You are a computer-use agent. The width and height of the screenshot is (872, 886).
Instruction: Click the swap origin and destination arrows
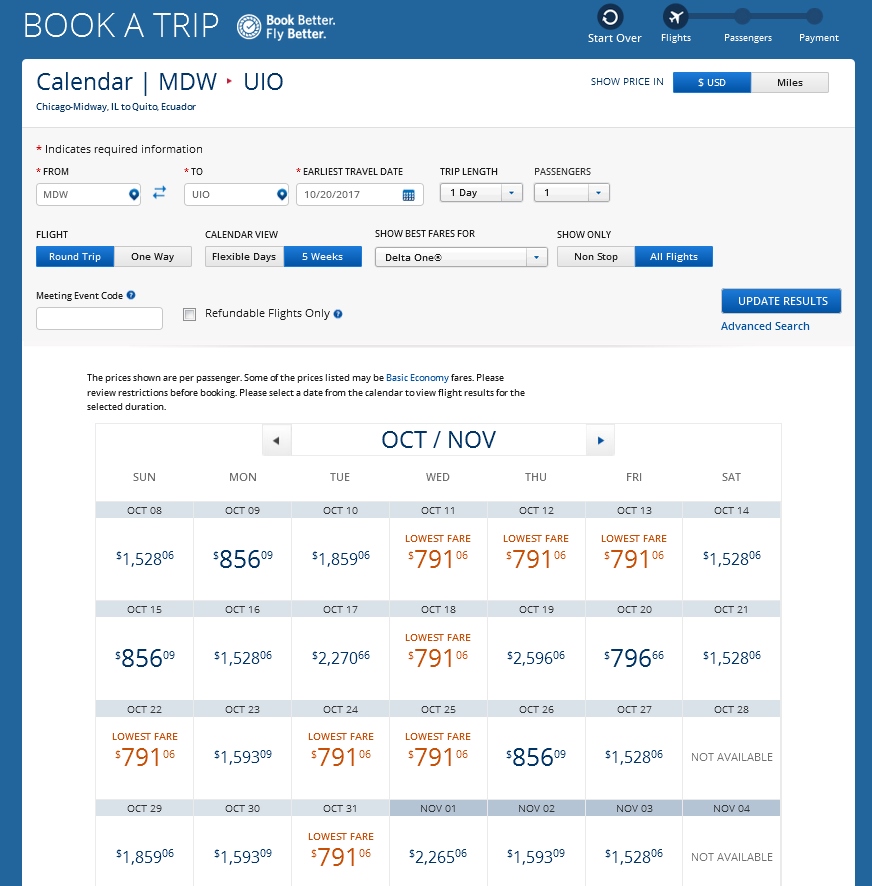(159, 193)
